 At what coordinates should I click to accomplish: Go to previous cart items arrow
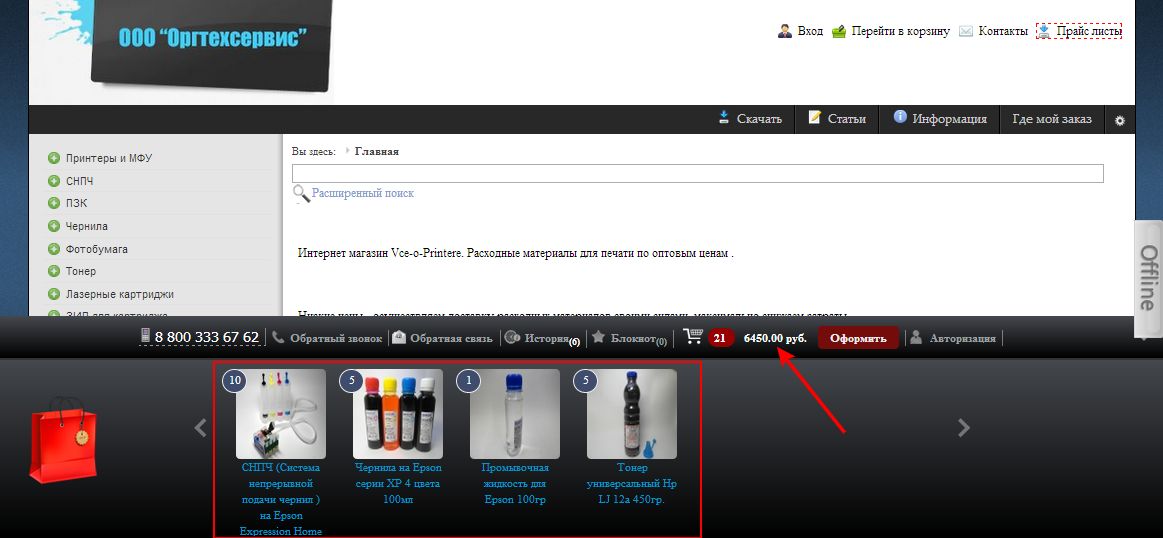click(200, 427)
